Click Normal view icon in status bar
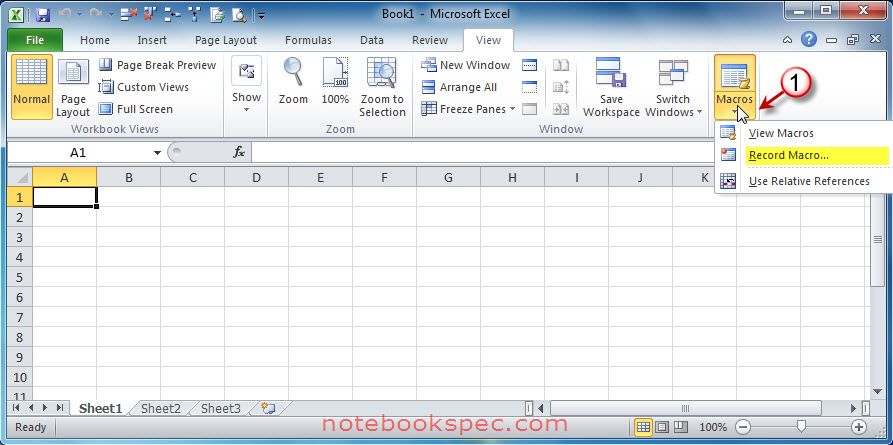Viewport: 893px width, 445px height. tap(644, 427)
